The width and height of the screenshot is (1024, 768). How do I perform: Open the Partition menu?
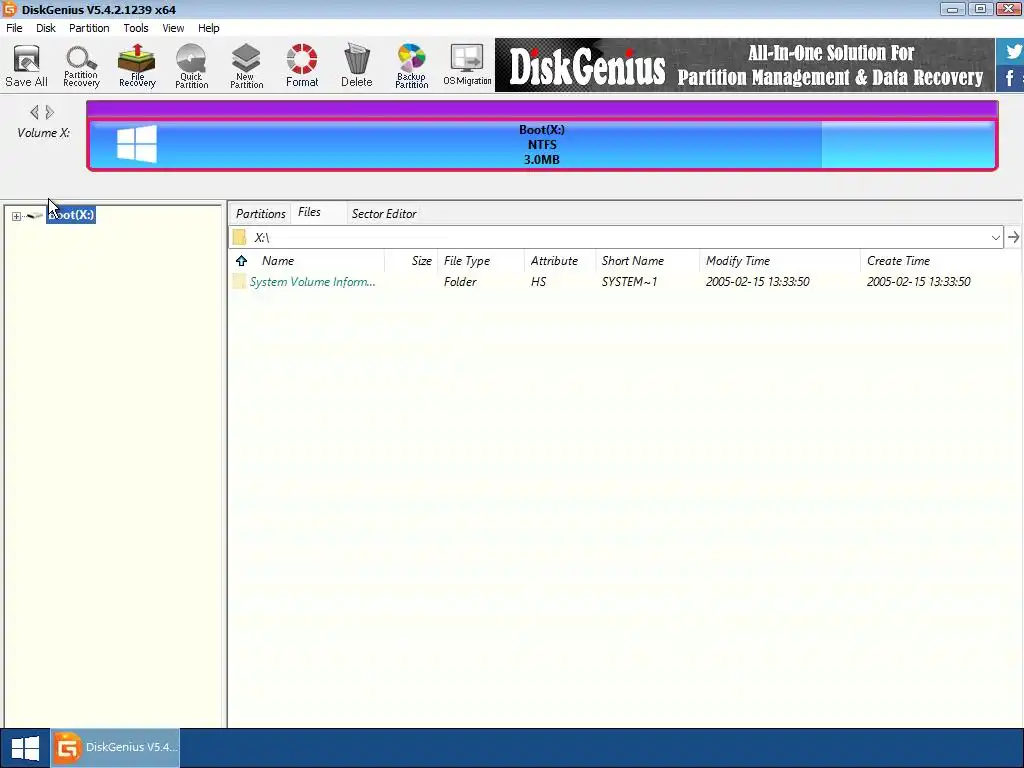click(89, 28)
